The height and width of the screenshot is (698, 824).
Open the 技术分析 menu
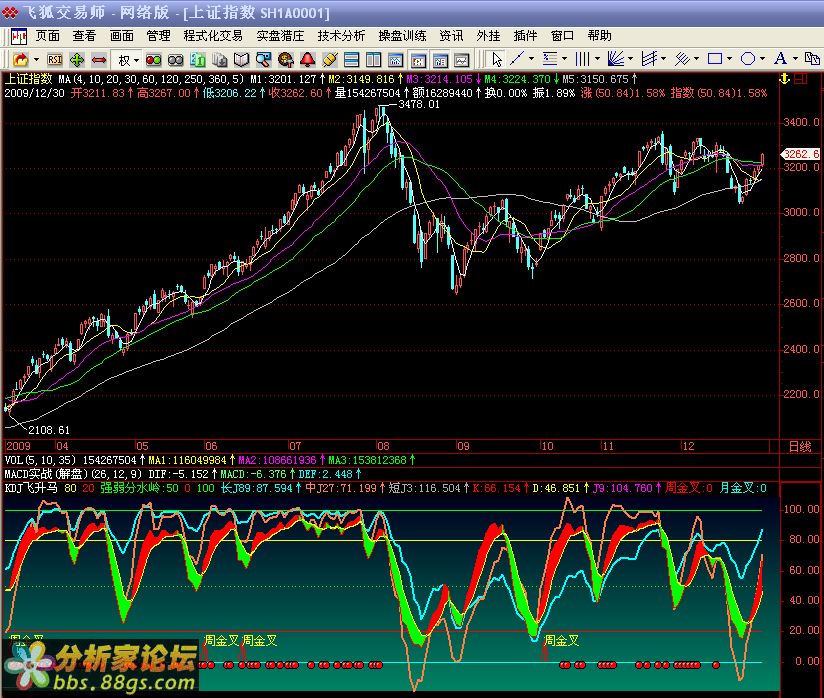341,35
